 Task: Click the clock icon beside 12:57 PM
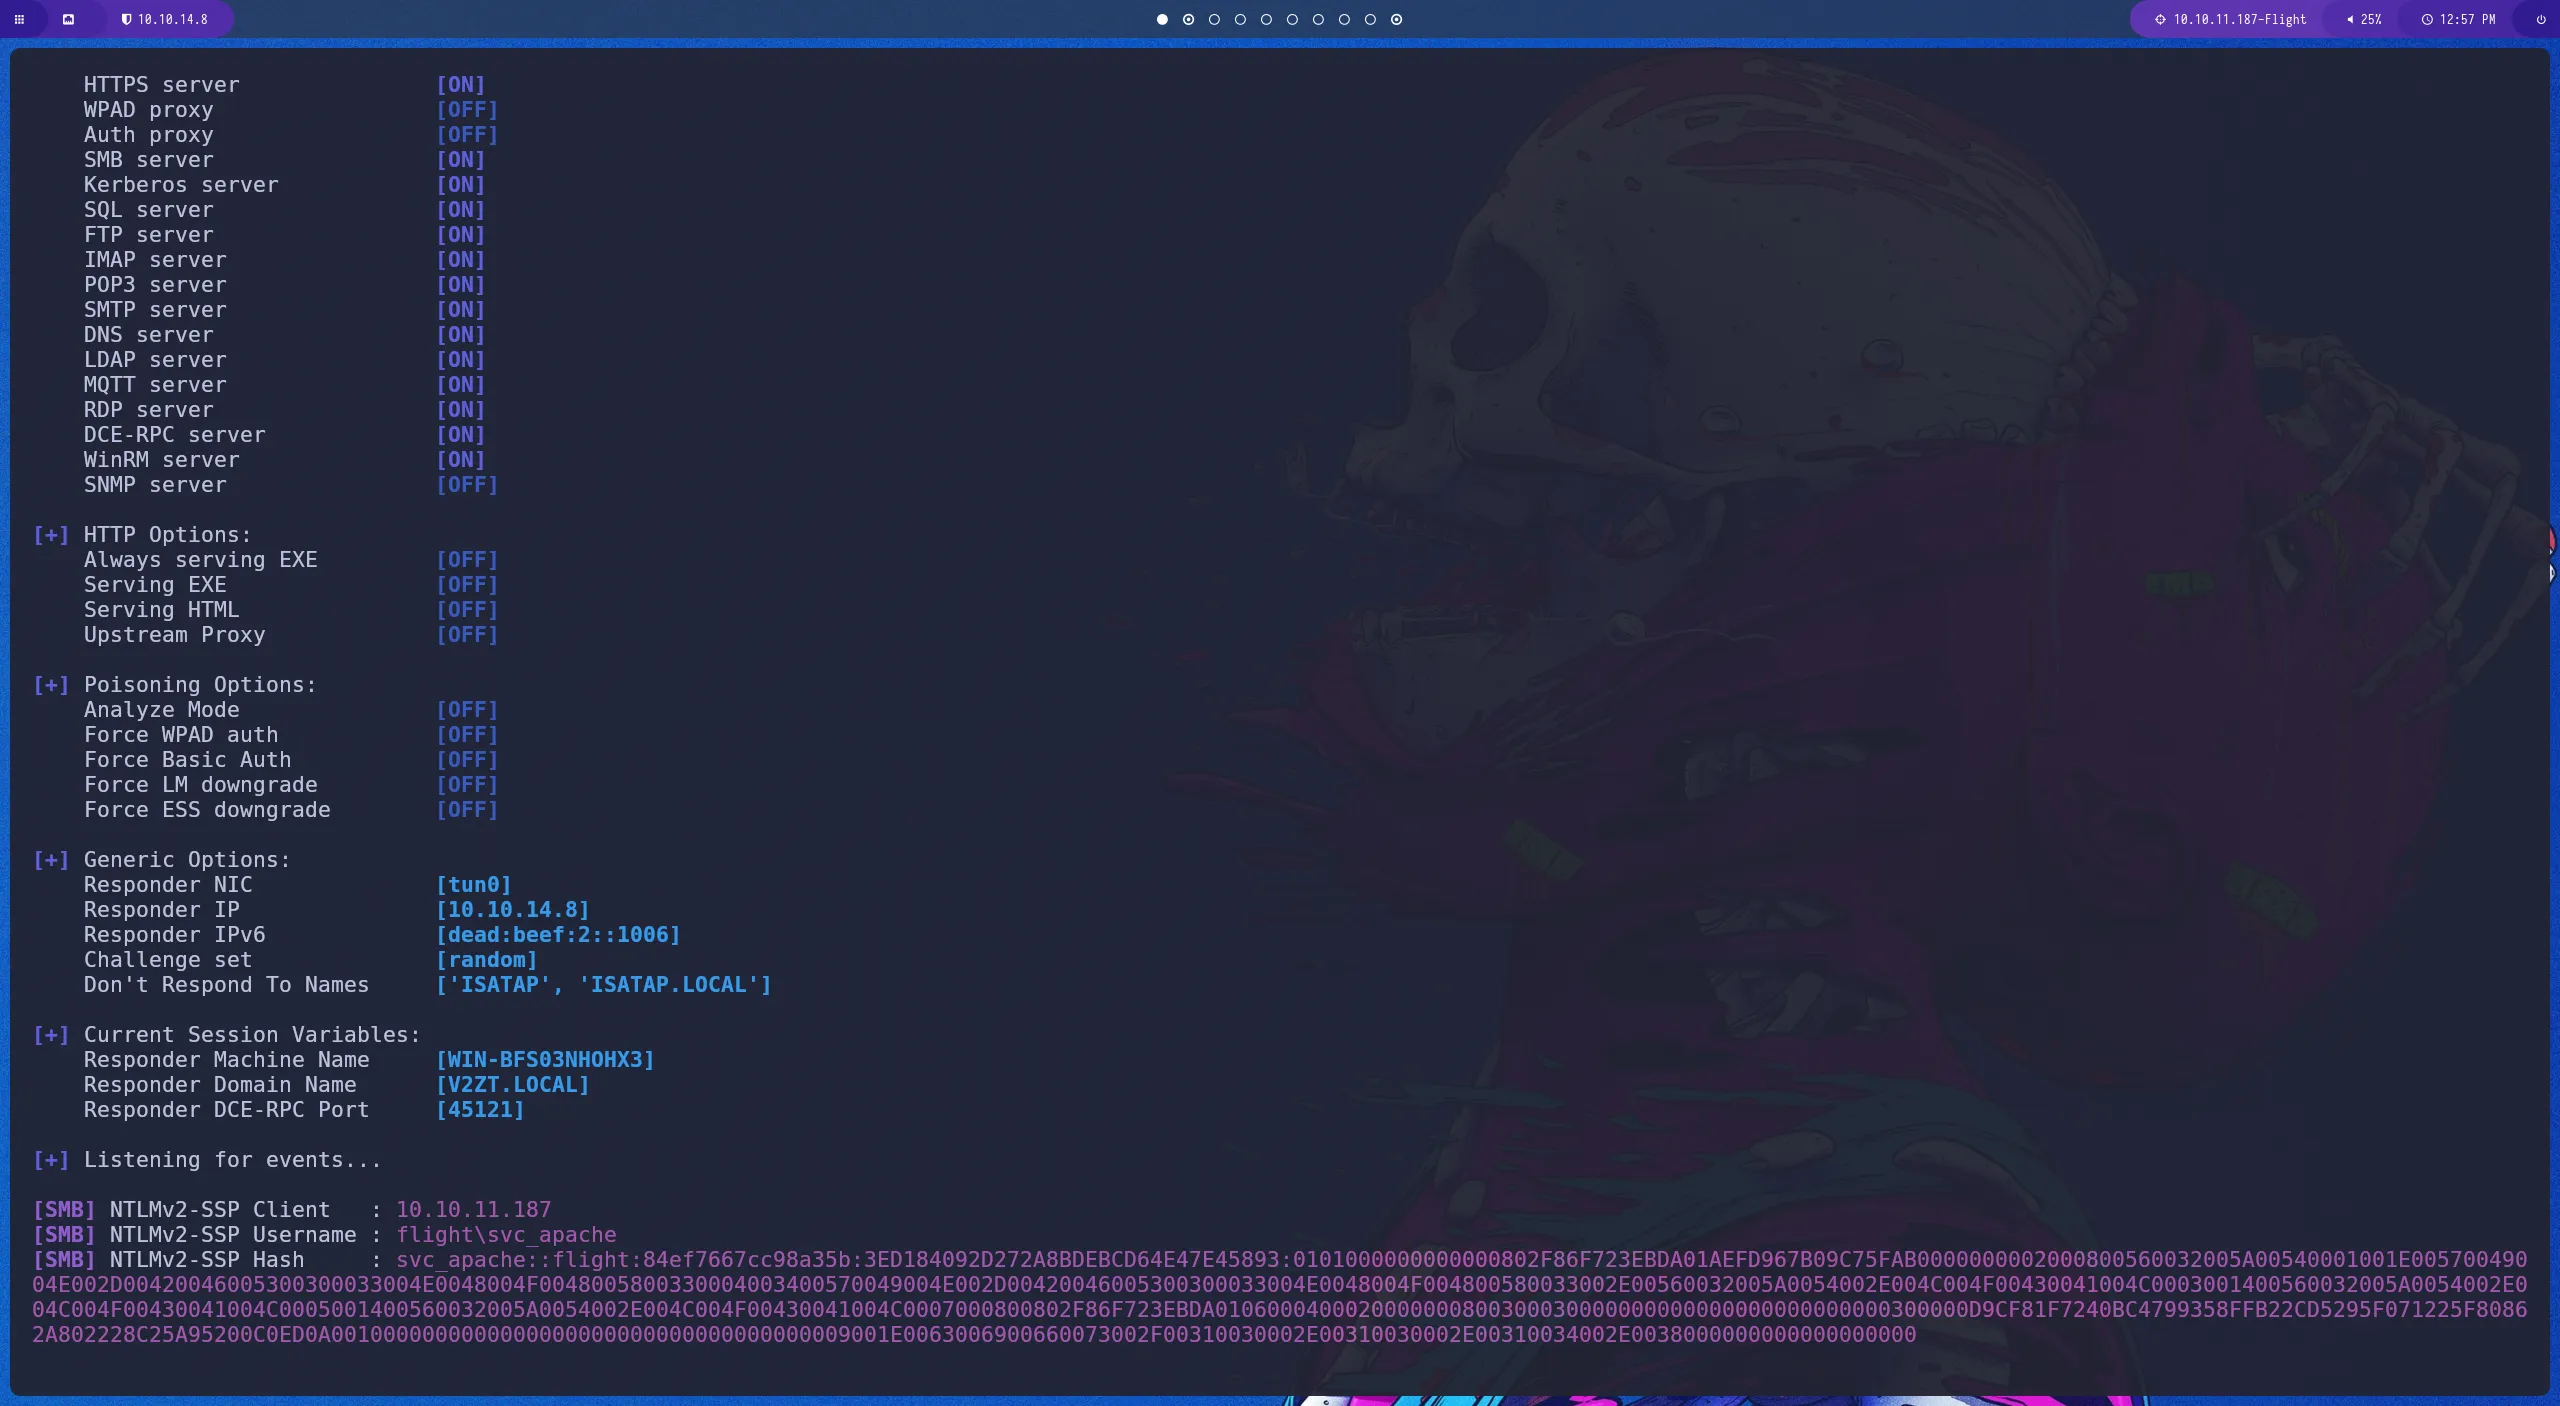pos(2427,19)
